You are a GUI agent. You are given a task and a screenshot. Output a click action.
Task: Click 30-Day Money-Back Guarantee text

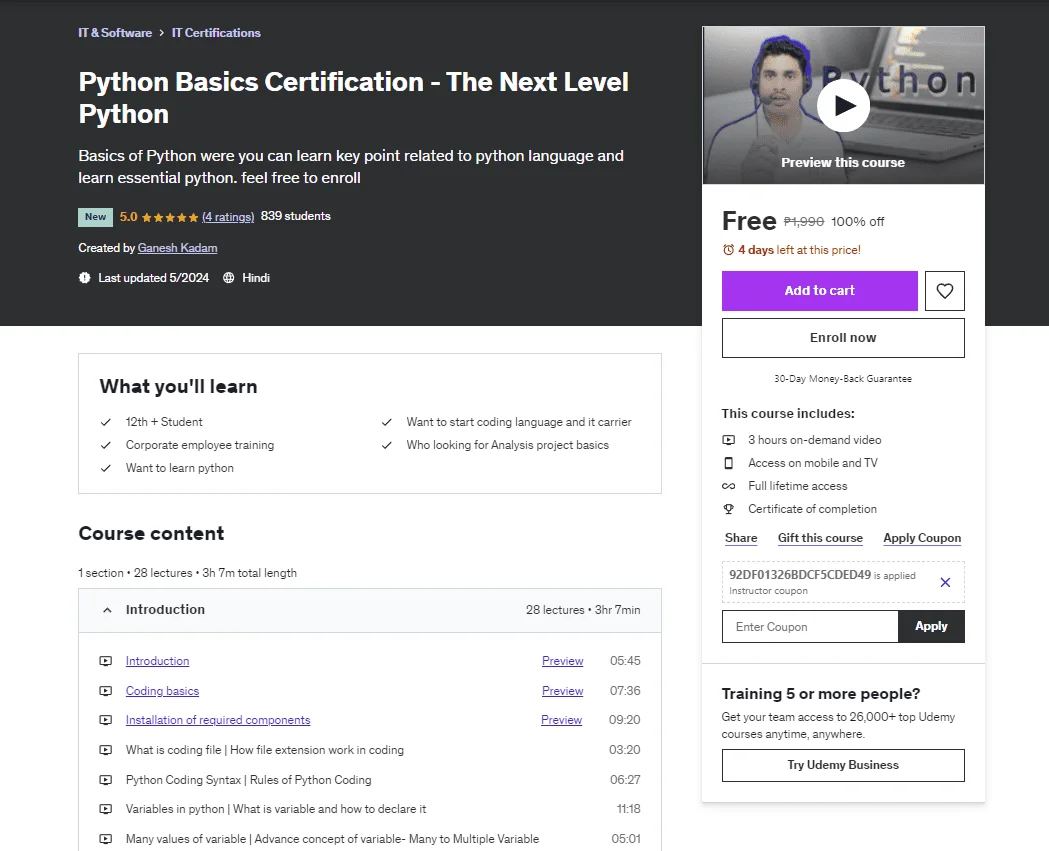click(843, 379)
